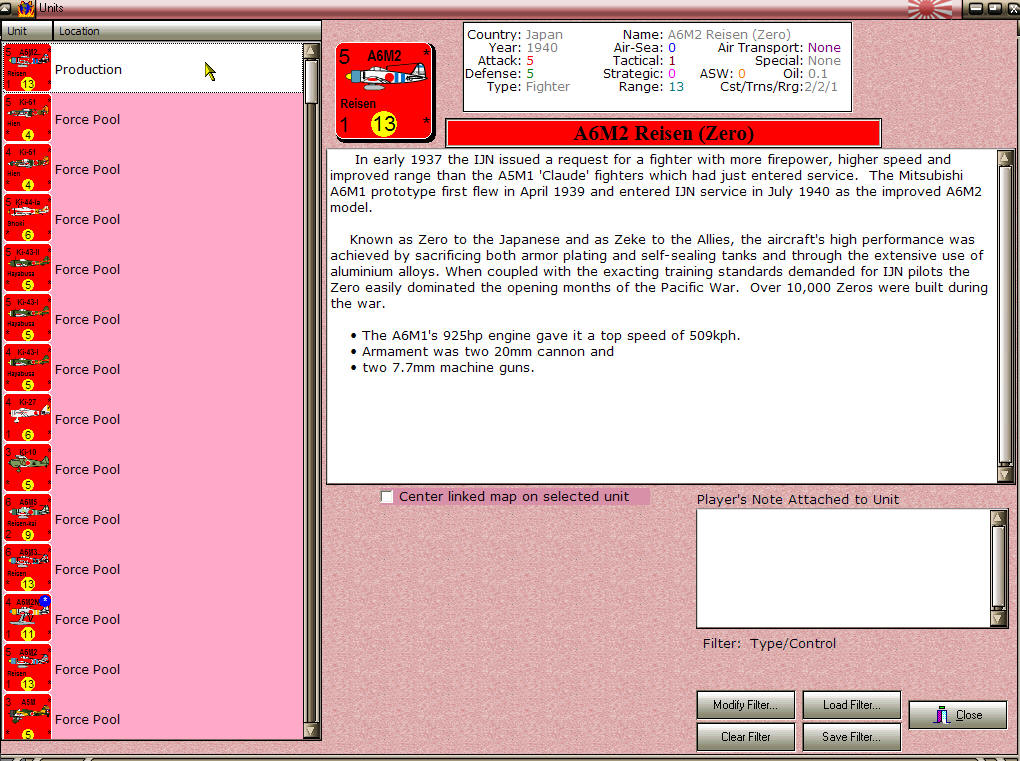This screenshot has height=761, width=1020.
Task: Select the Ki-27 fighter unit counter
Action: click(27, 418)
